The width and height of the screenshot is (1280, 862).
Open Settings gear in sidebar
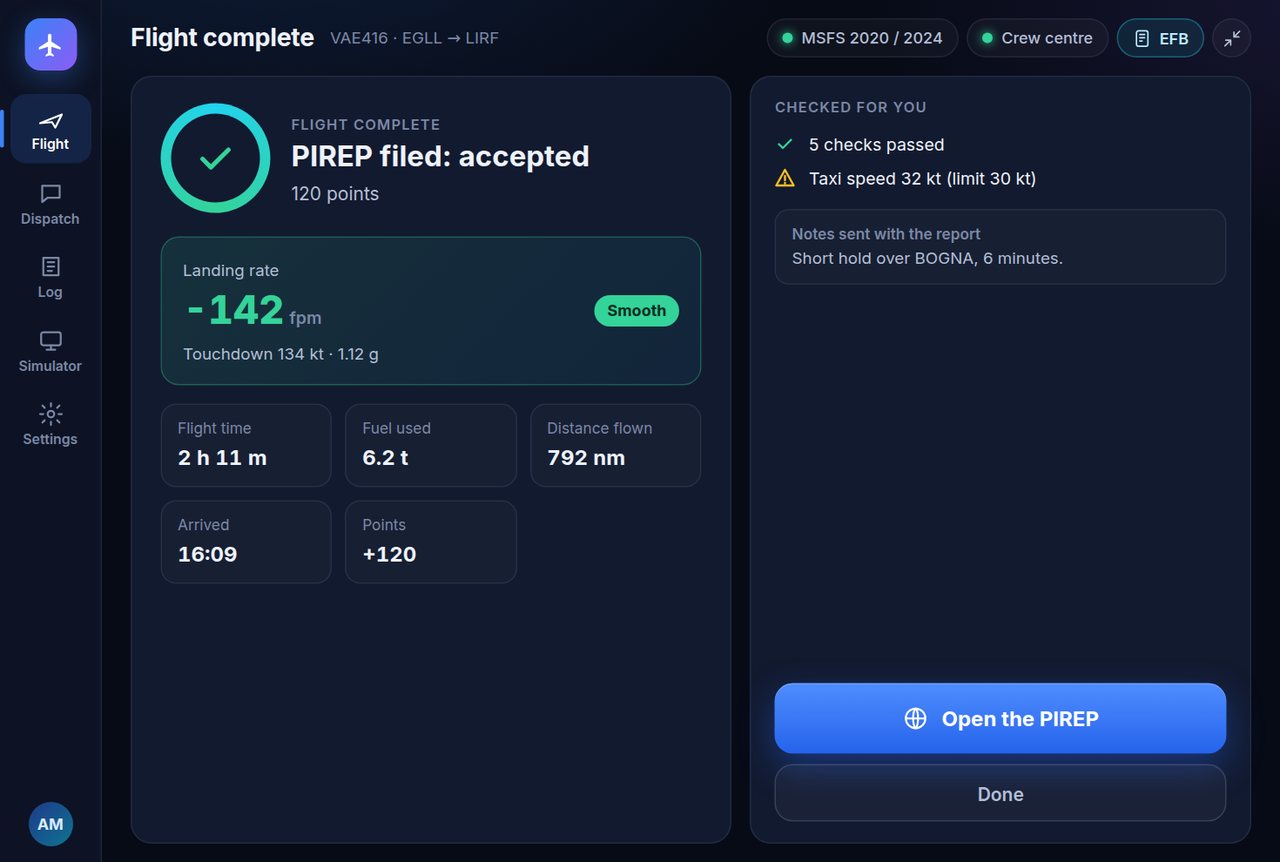(50, 424)
